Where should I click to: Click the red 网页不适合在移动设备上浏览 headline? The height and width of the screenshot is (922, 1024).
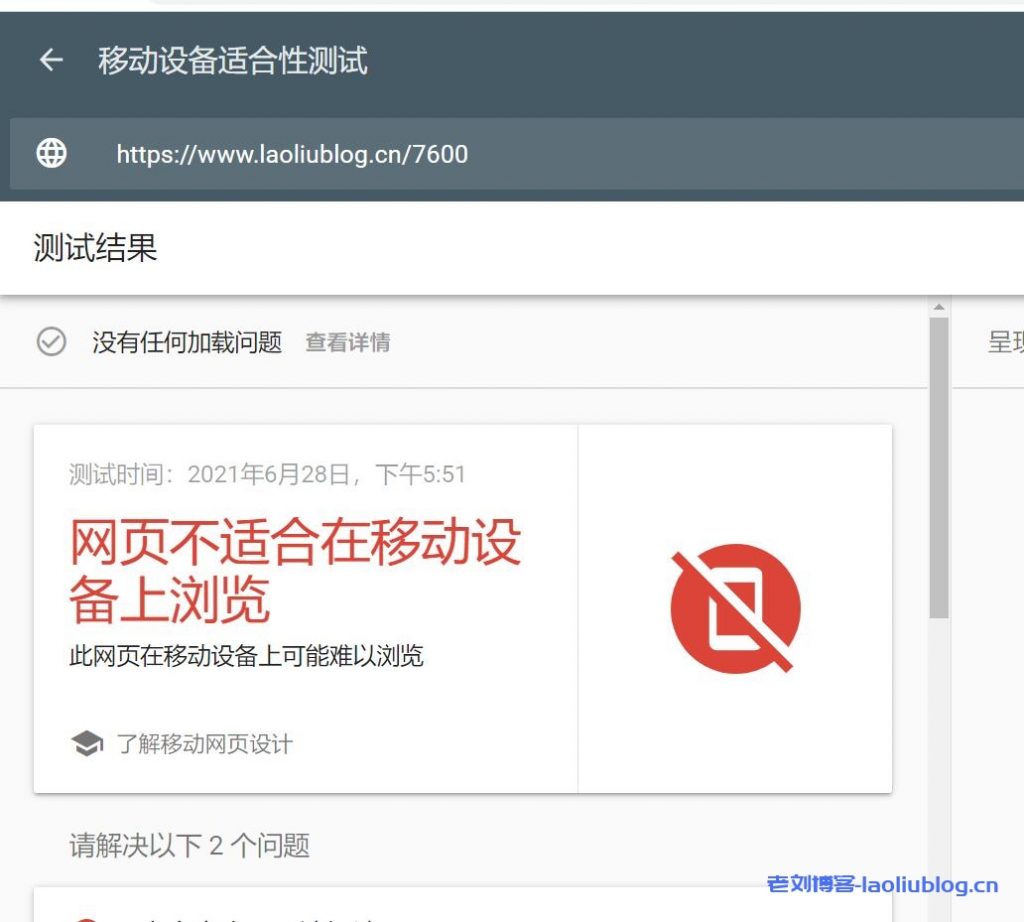pyautogui.click(x=295, y=571)
